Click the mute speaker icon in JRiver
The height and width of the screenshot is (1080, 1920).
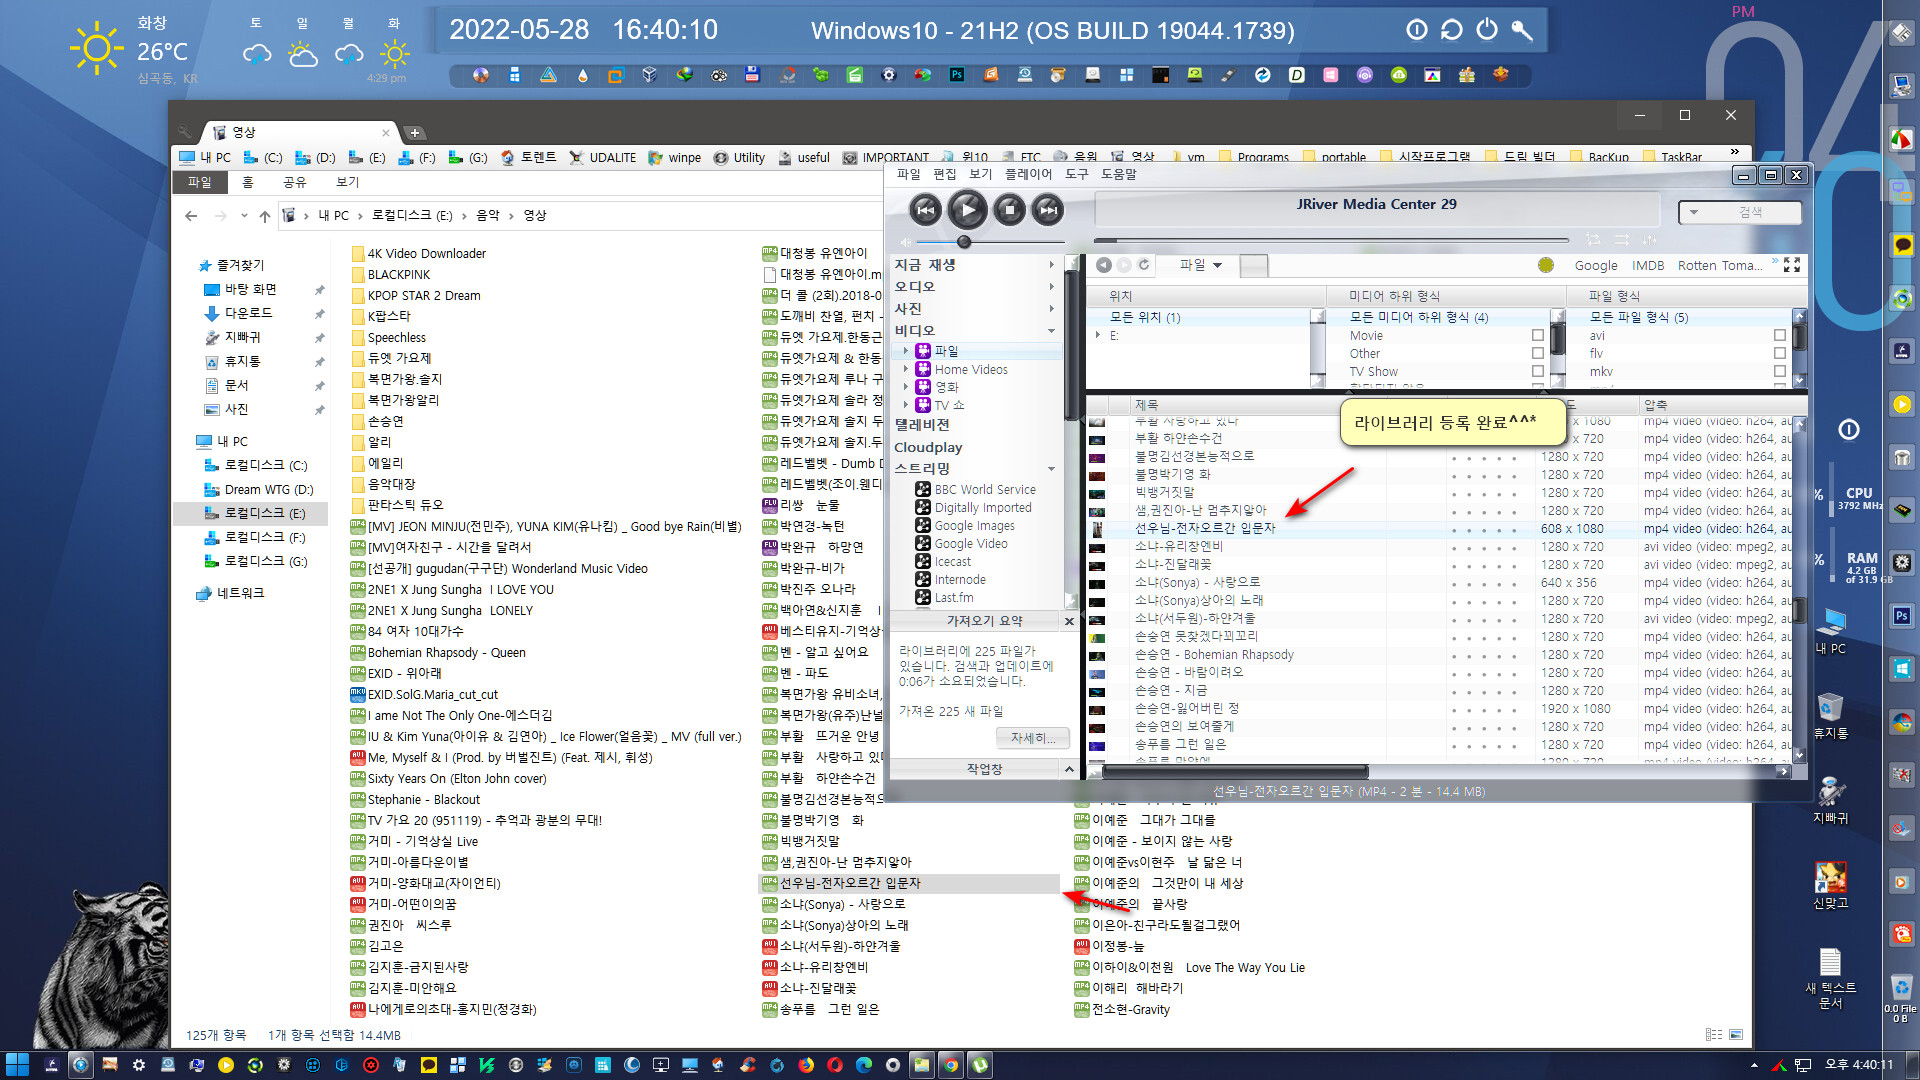(906, 242)
